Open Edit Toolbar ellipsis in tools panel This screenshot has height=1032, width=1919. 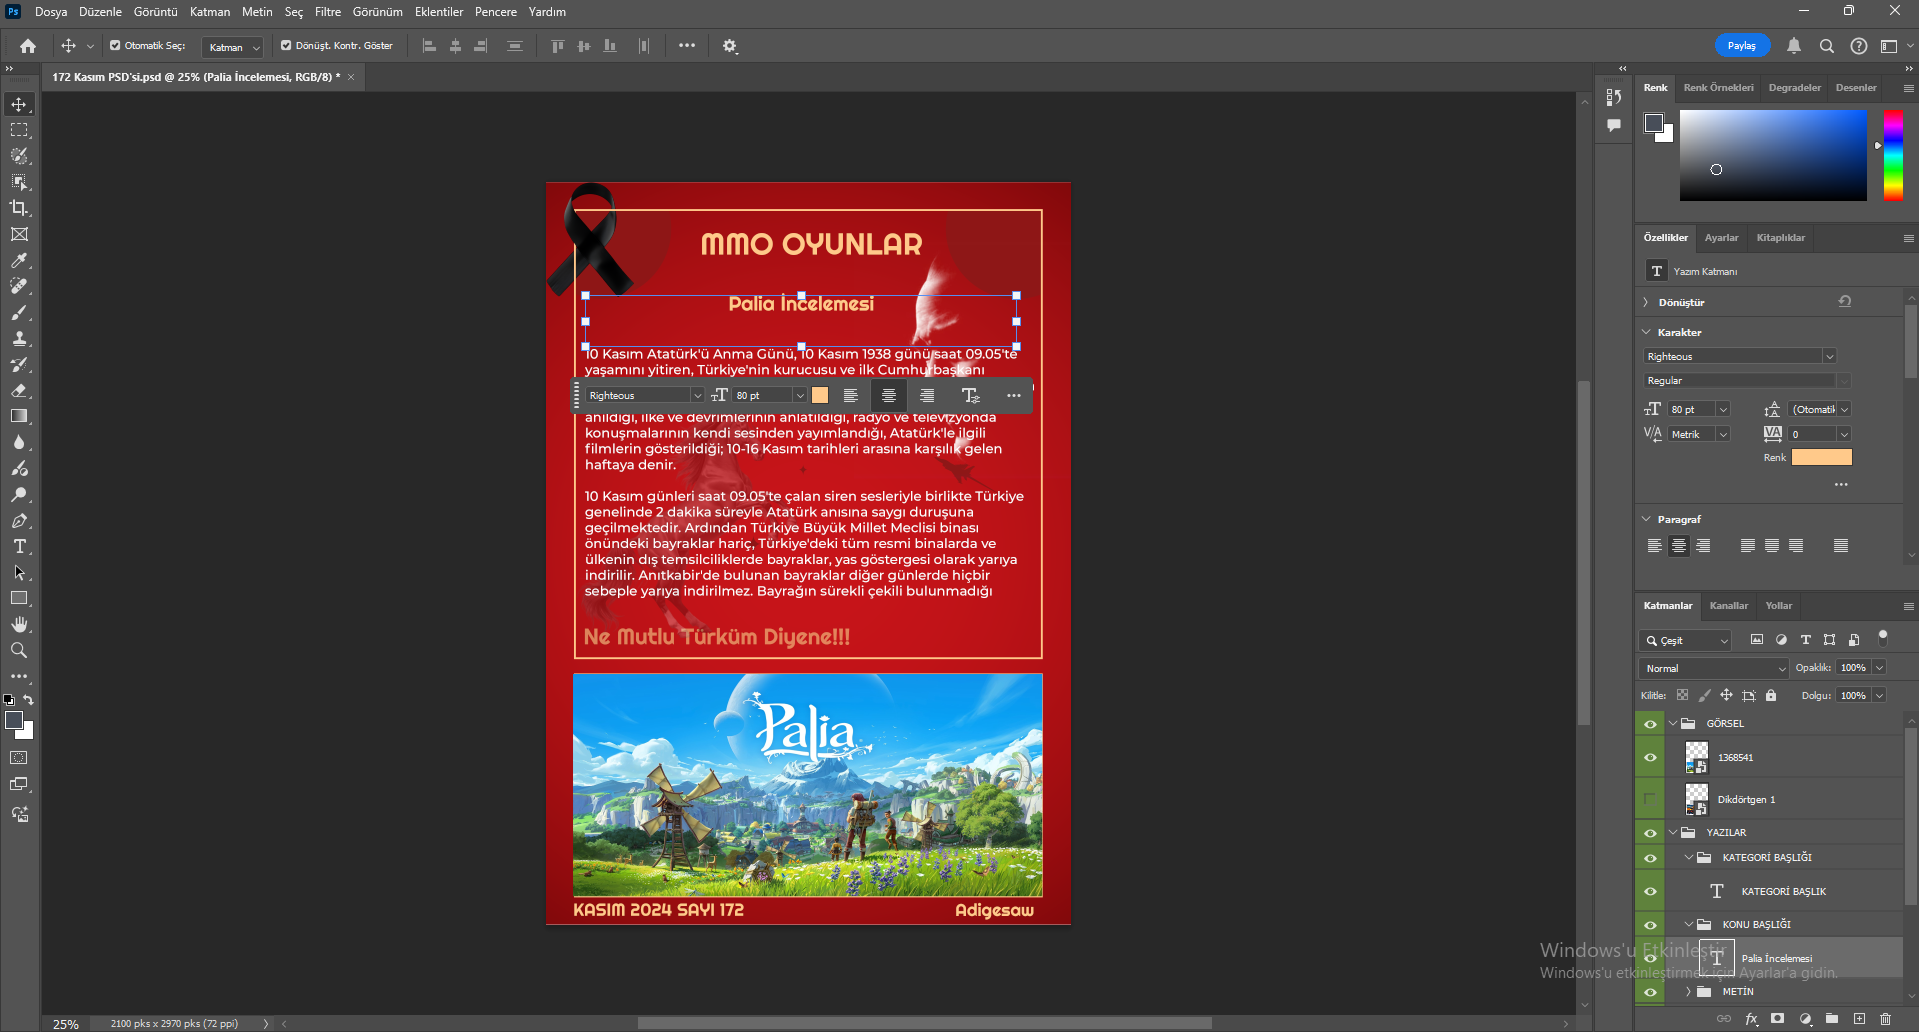click(x=19, y=676)
